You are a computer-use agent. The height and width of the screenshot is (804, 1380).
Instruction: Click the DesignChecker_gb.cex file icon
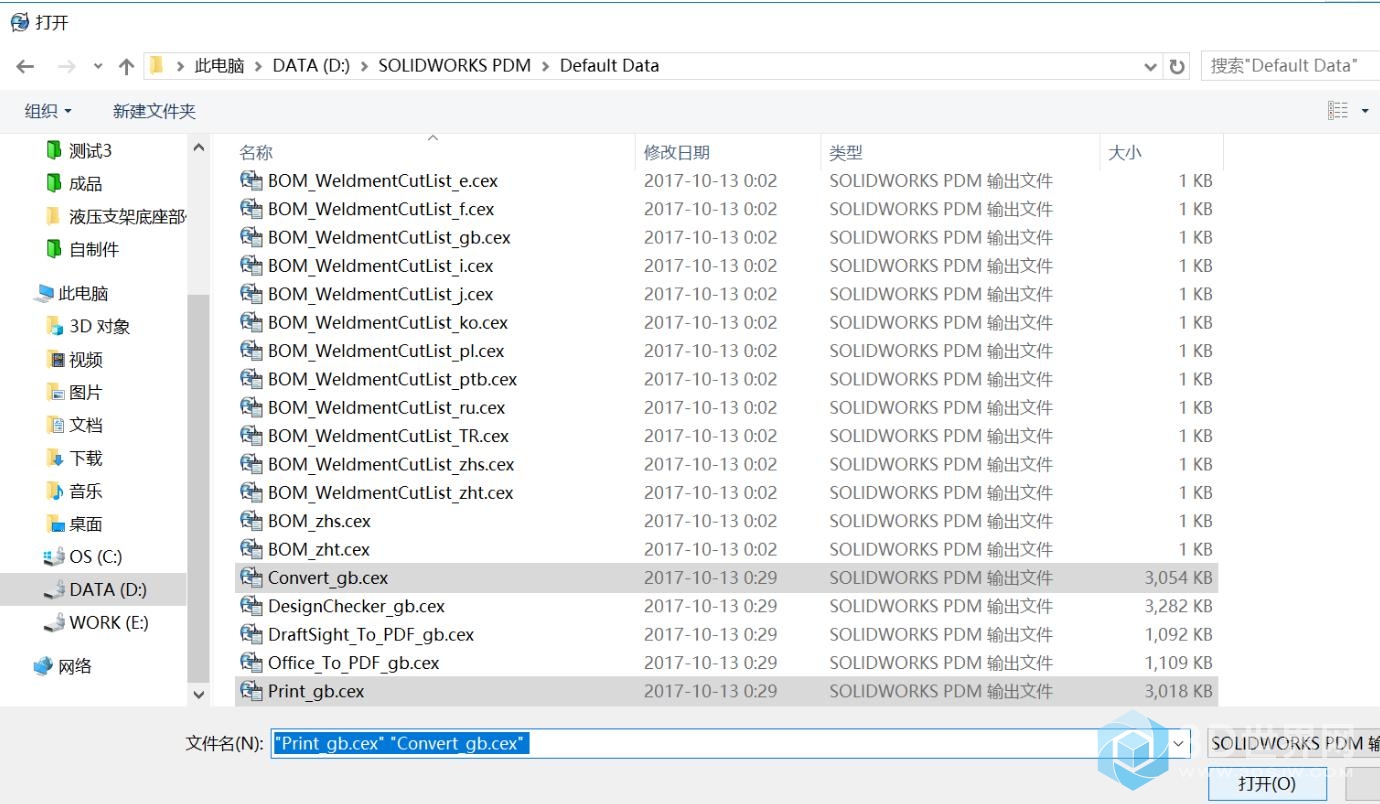pyautogui.click(x=251, y=606)
